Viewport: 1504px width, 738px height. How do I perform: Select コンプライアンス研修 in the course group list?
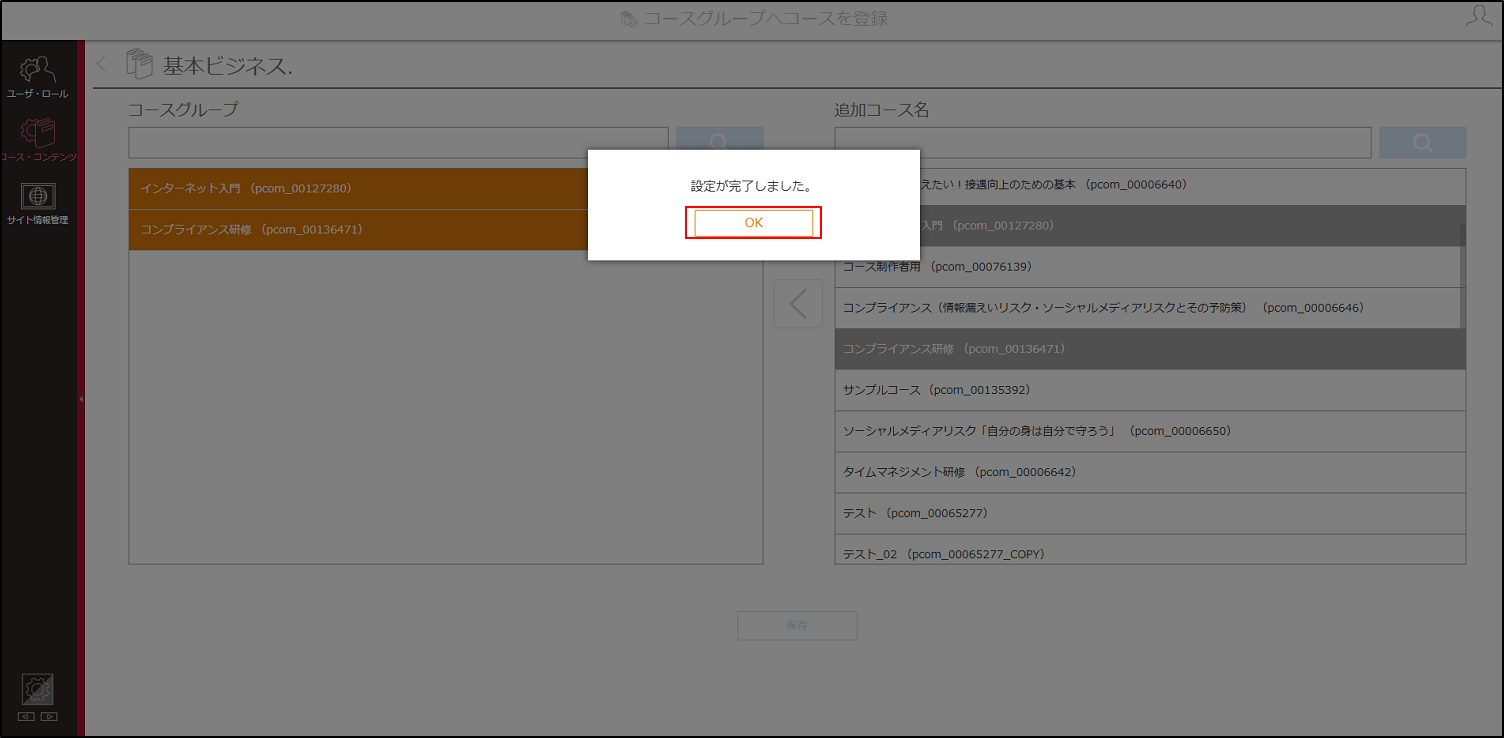click(x=446, y=230)
